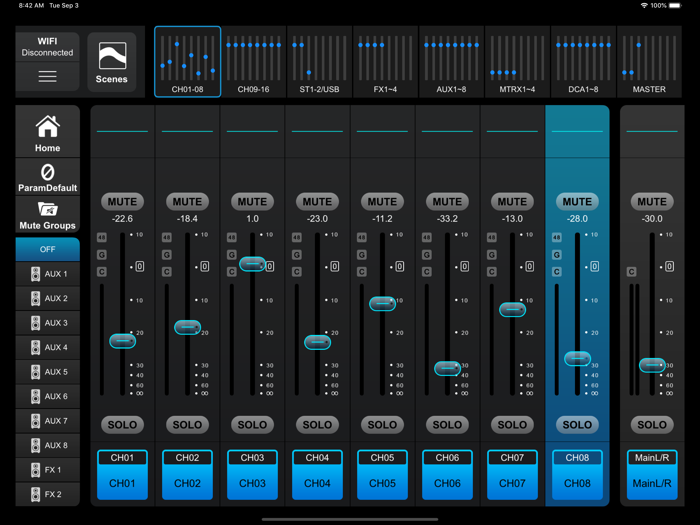Go to the Home screen
The height and width of the screenshot is (525, 700).
48,132
